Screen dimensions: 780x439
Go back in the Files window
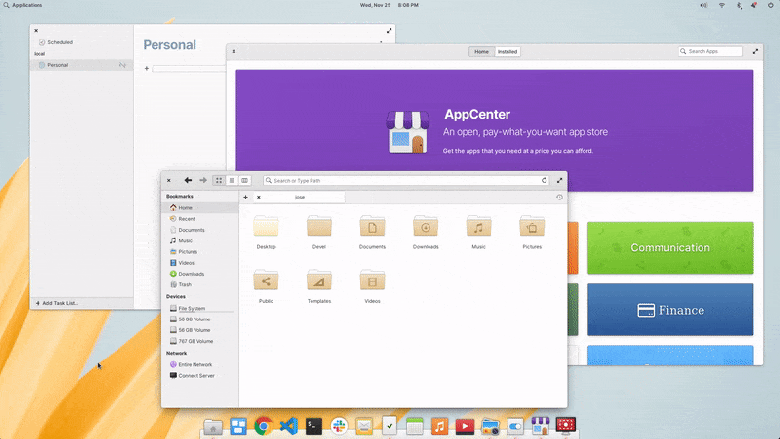coord(188,180)
